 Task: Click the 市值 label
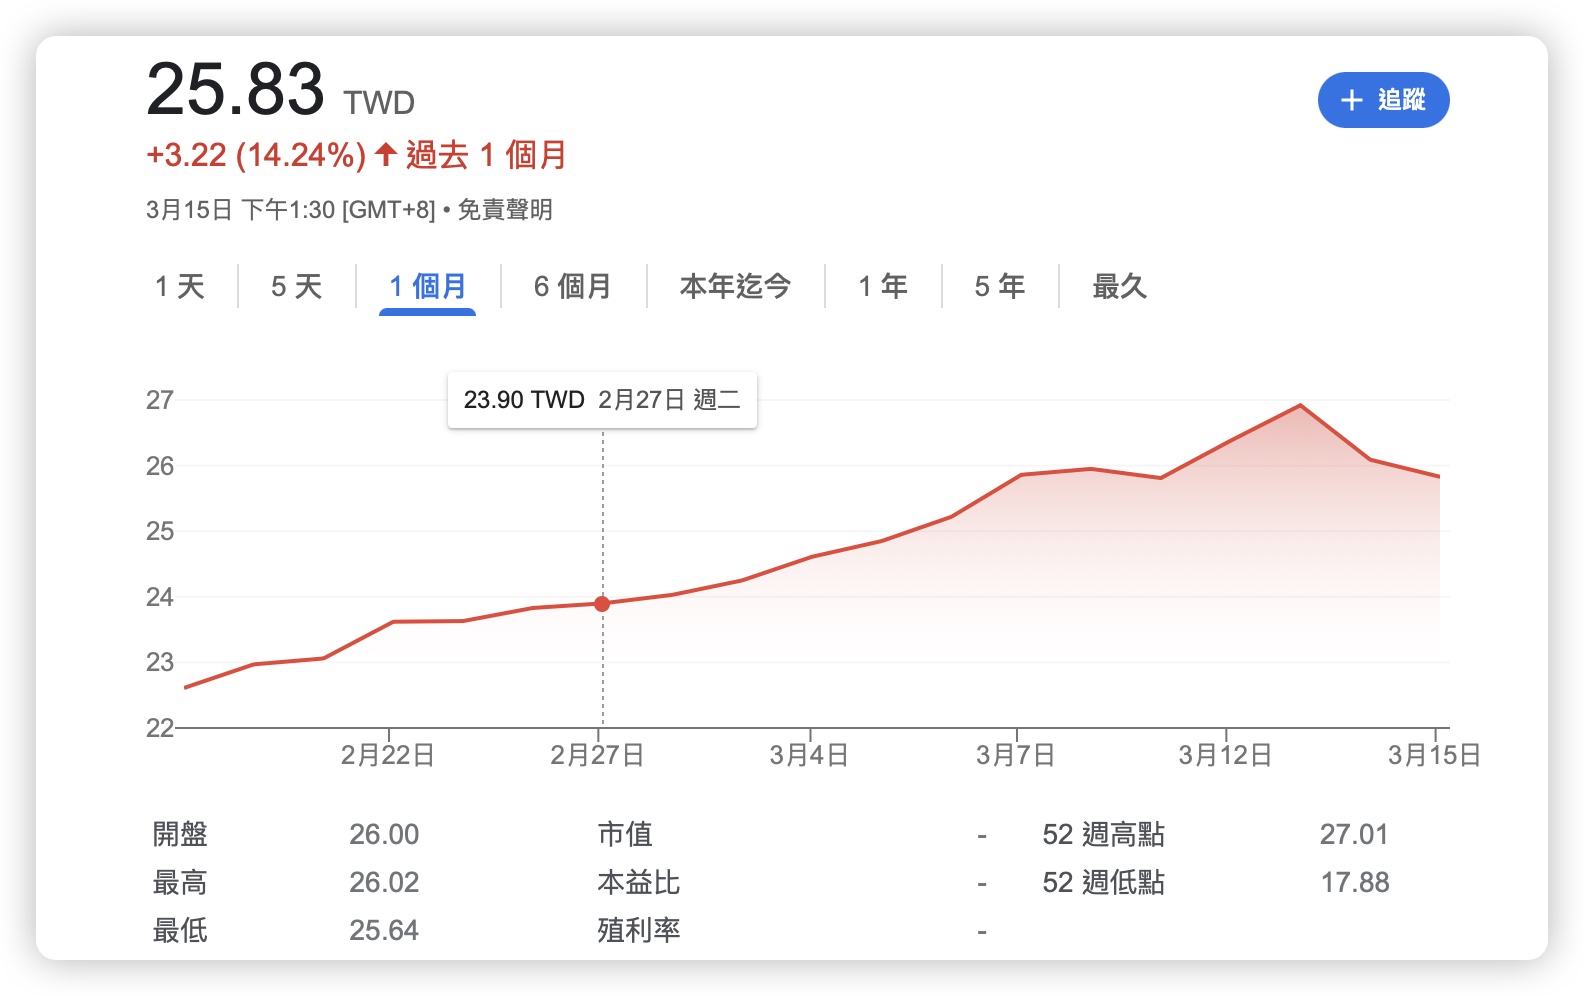point(625,834)
